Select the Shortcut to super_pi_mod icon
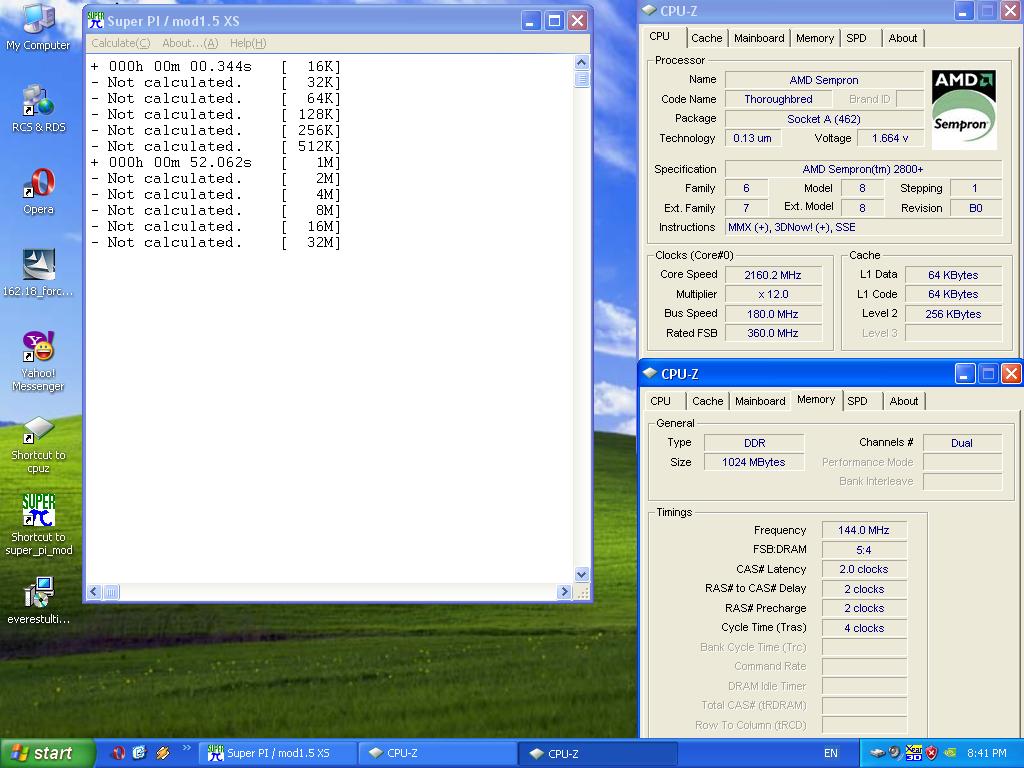 click(x=38, y=525)
